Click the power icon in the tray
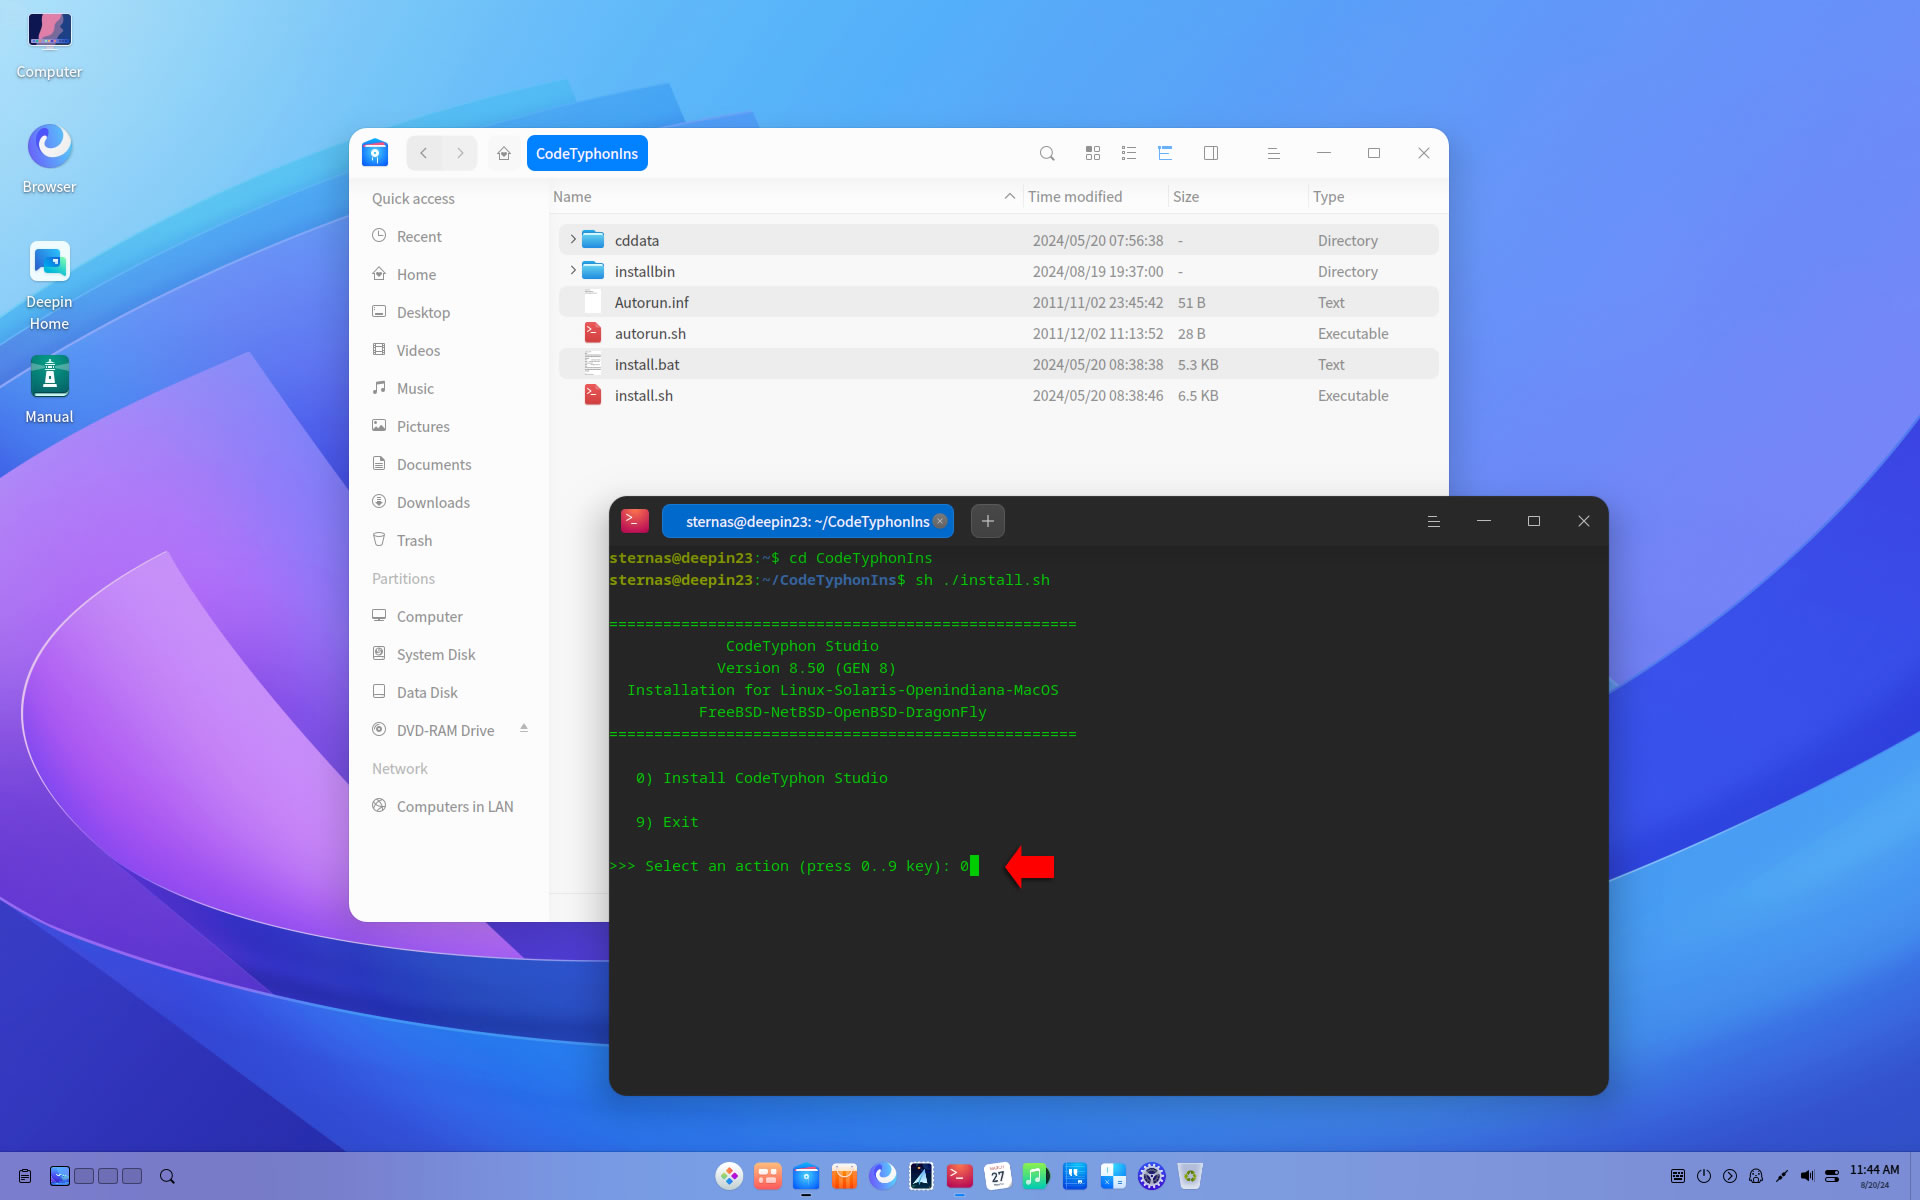Screen dimensions: 1920x1200 pyautogui.click(x=1704, y=1176)
